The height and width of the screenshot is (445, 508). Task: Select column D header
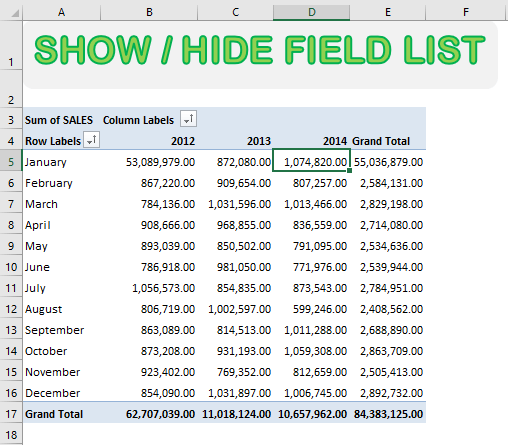(x=311, y=12)
